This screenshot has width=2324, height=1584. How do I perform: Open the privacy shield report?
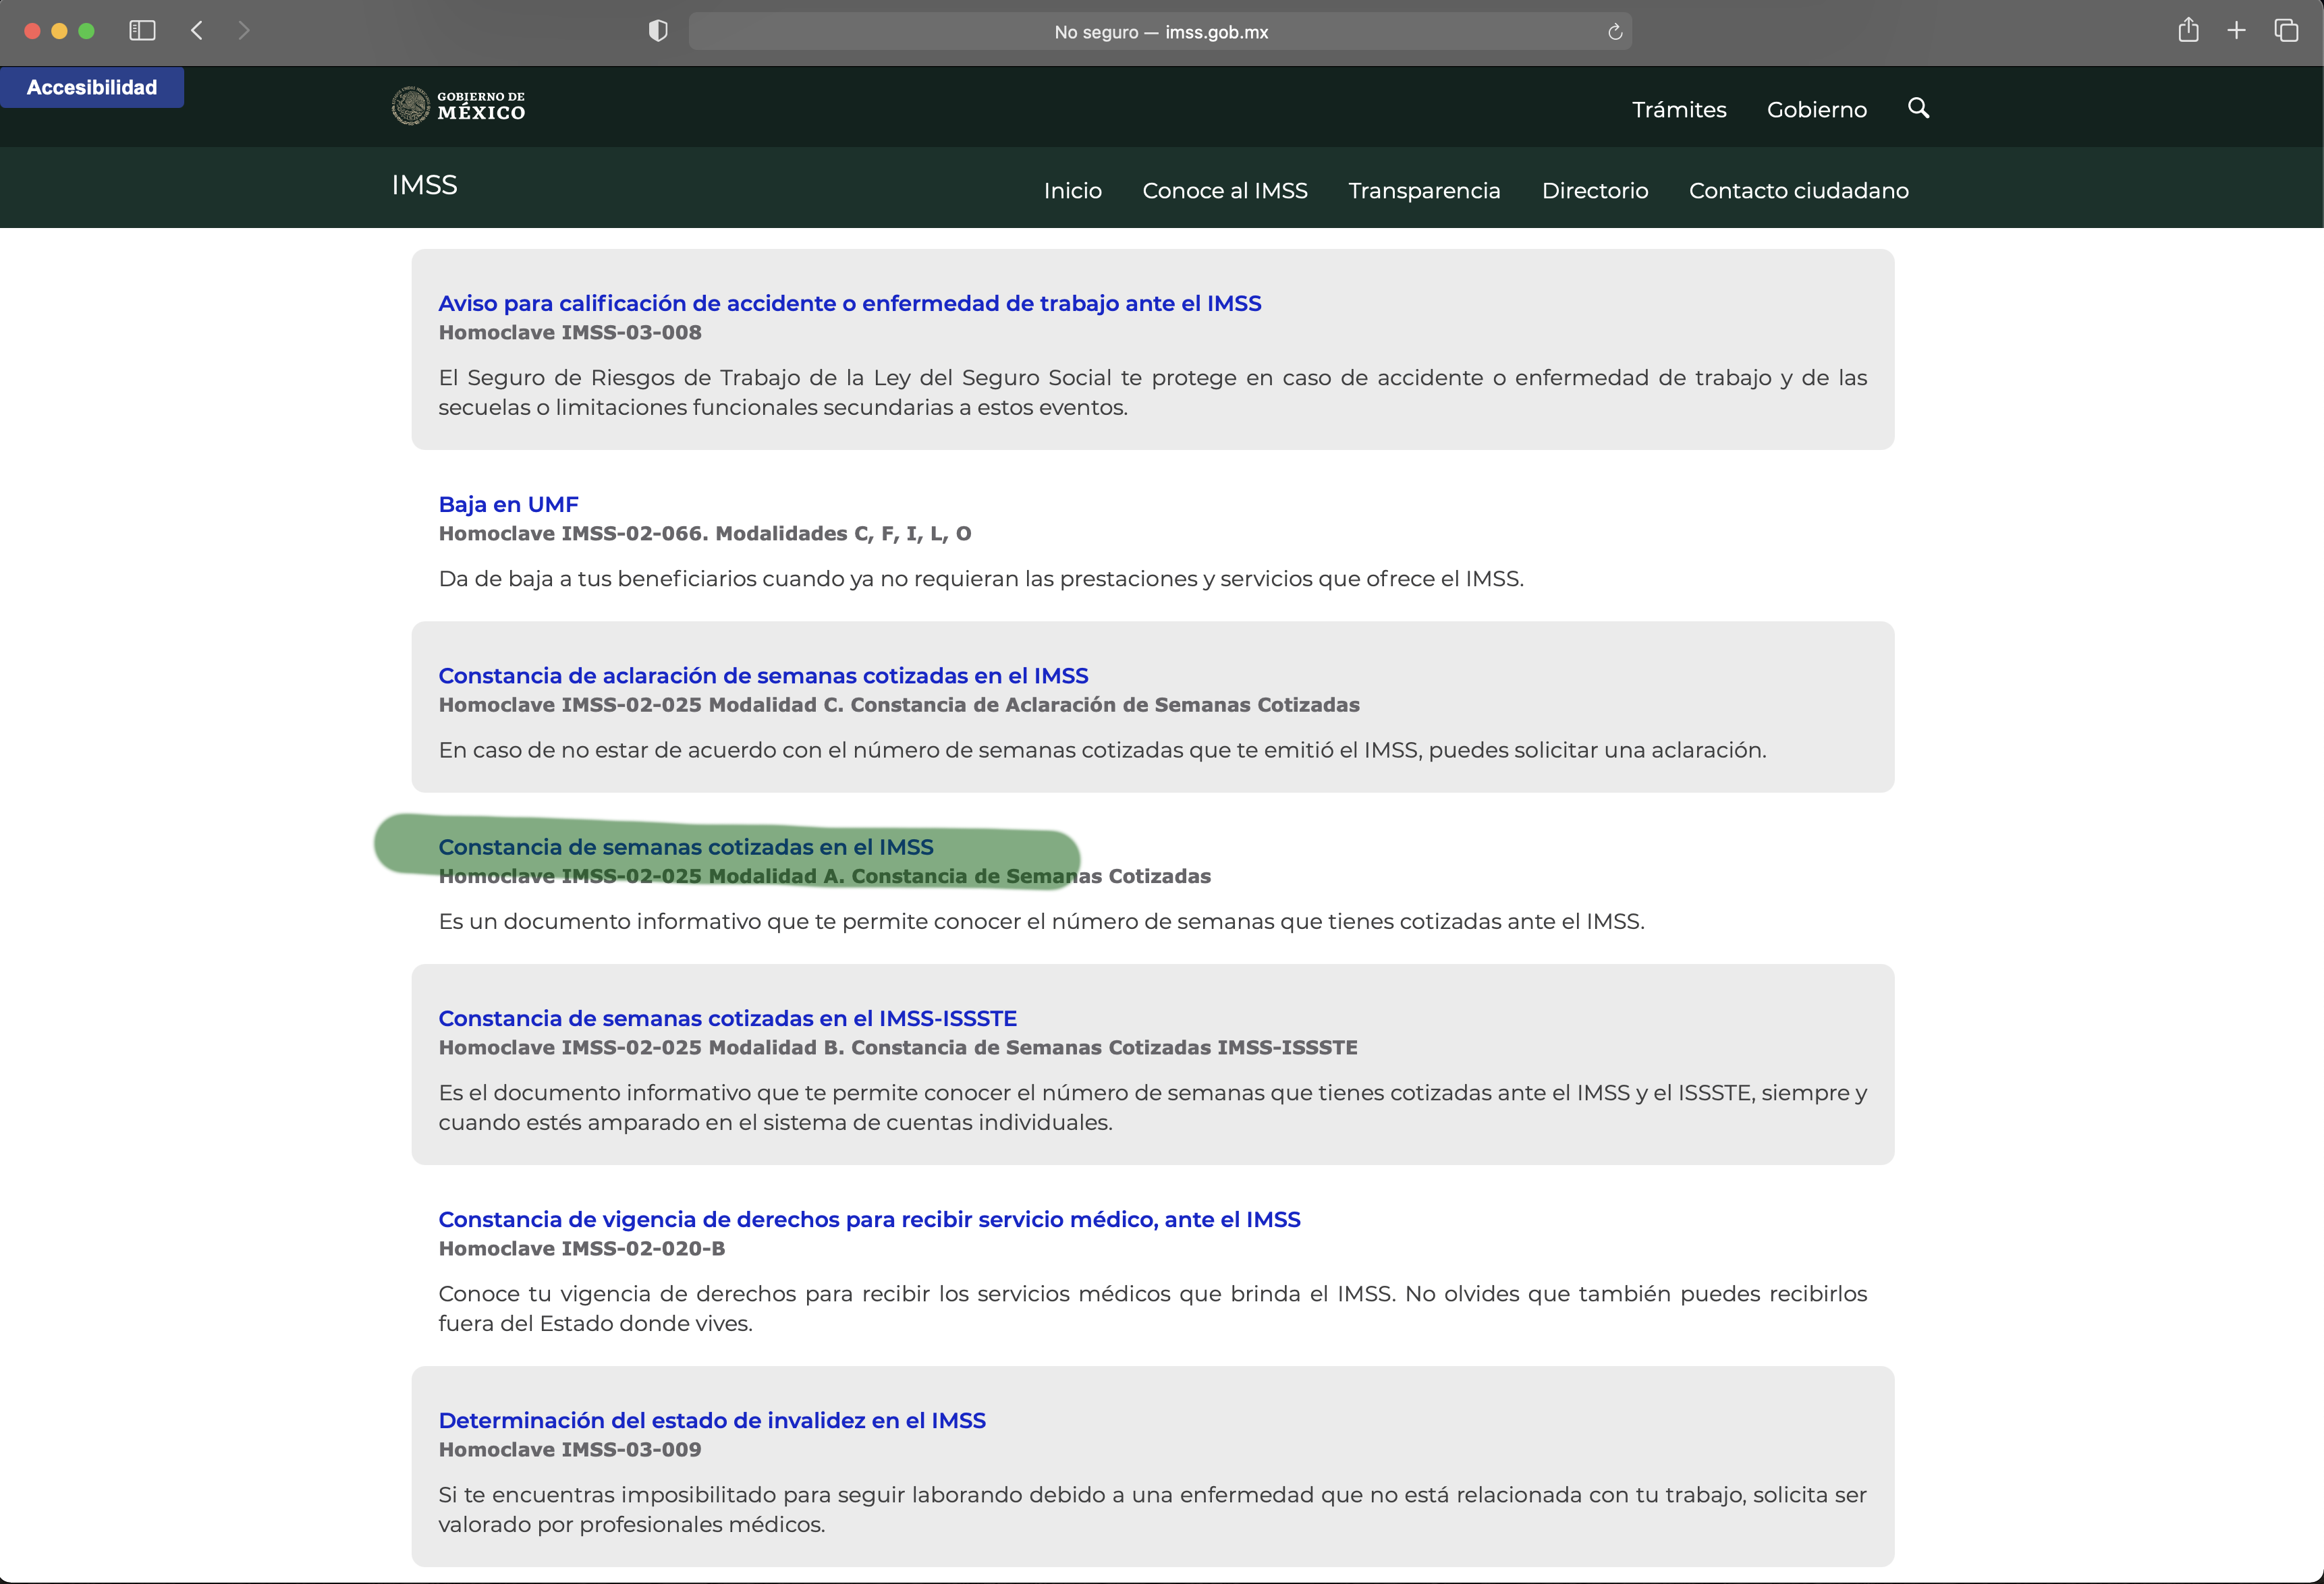click(657, 31)
